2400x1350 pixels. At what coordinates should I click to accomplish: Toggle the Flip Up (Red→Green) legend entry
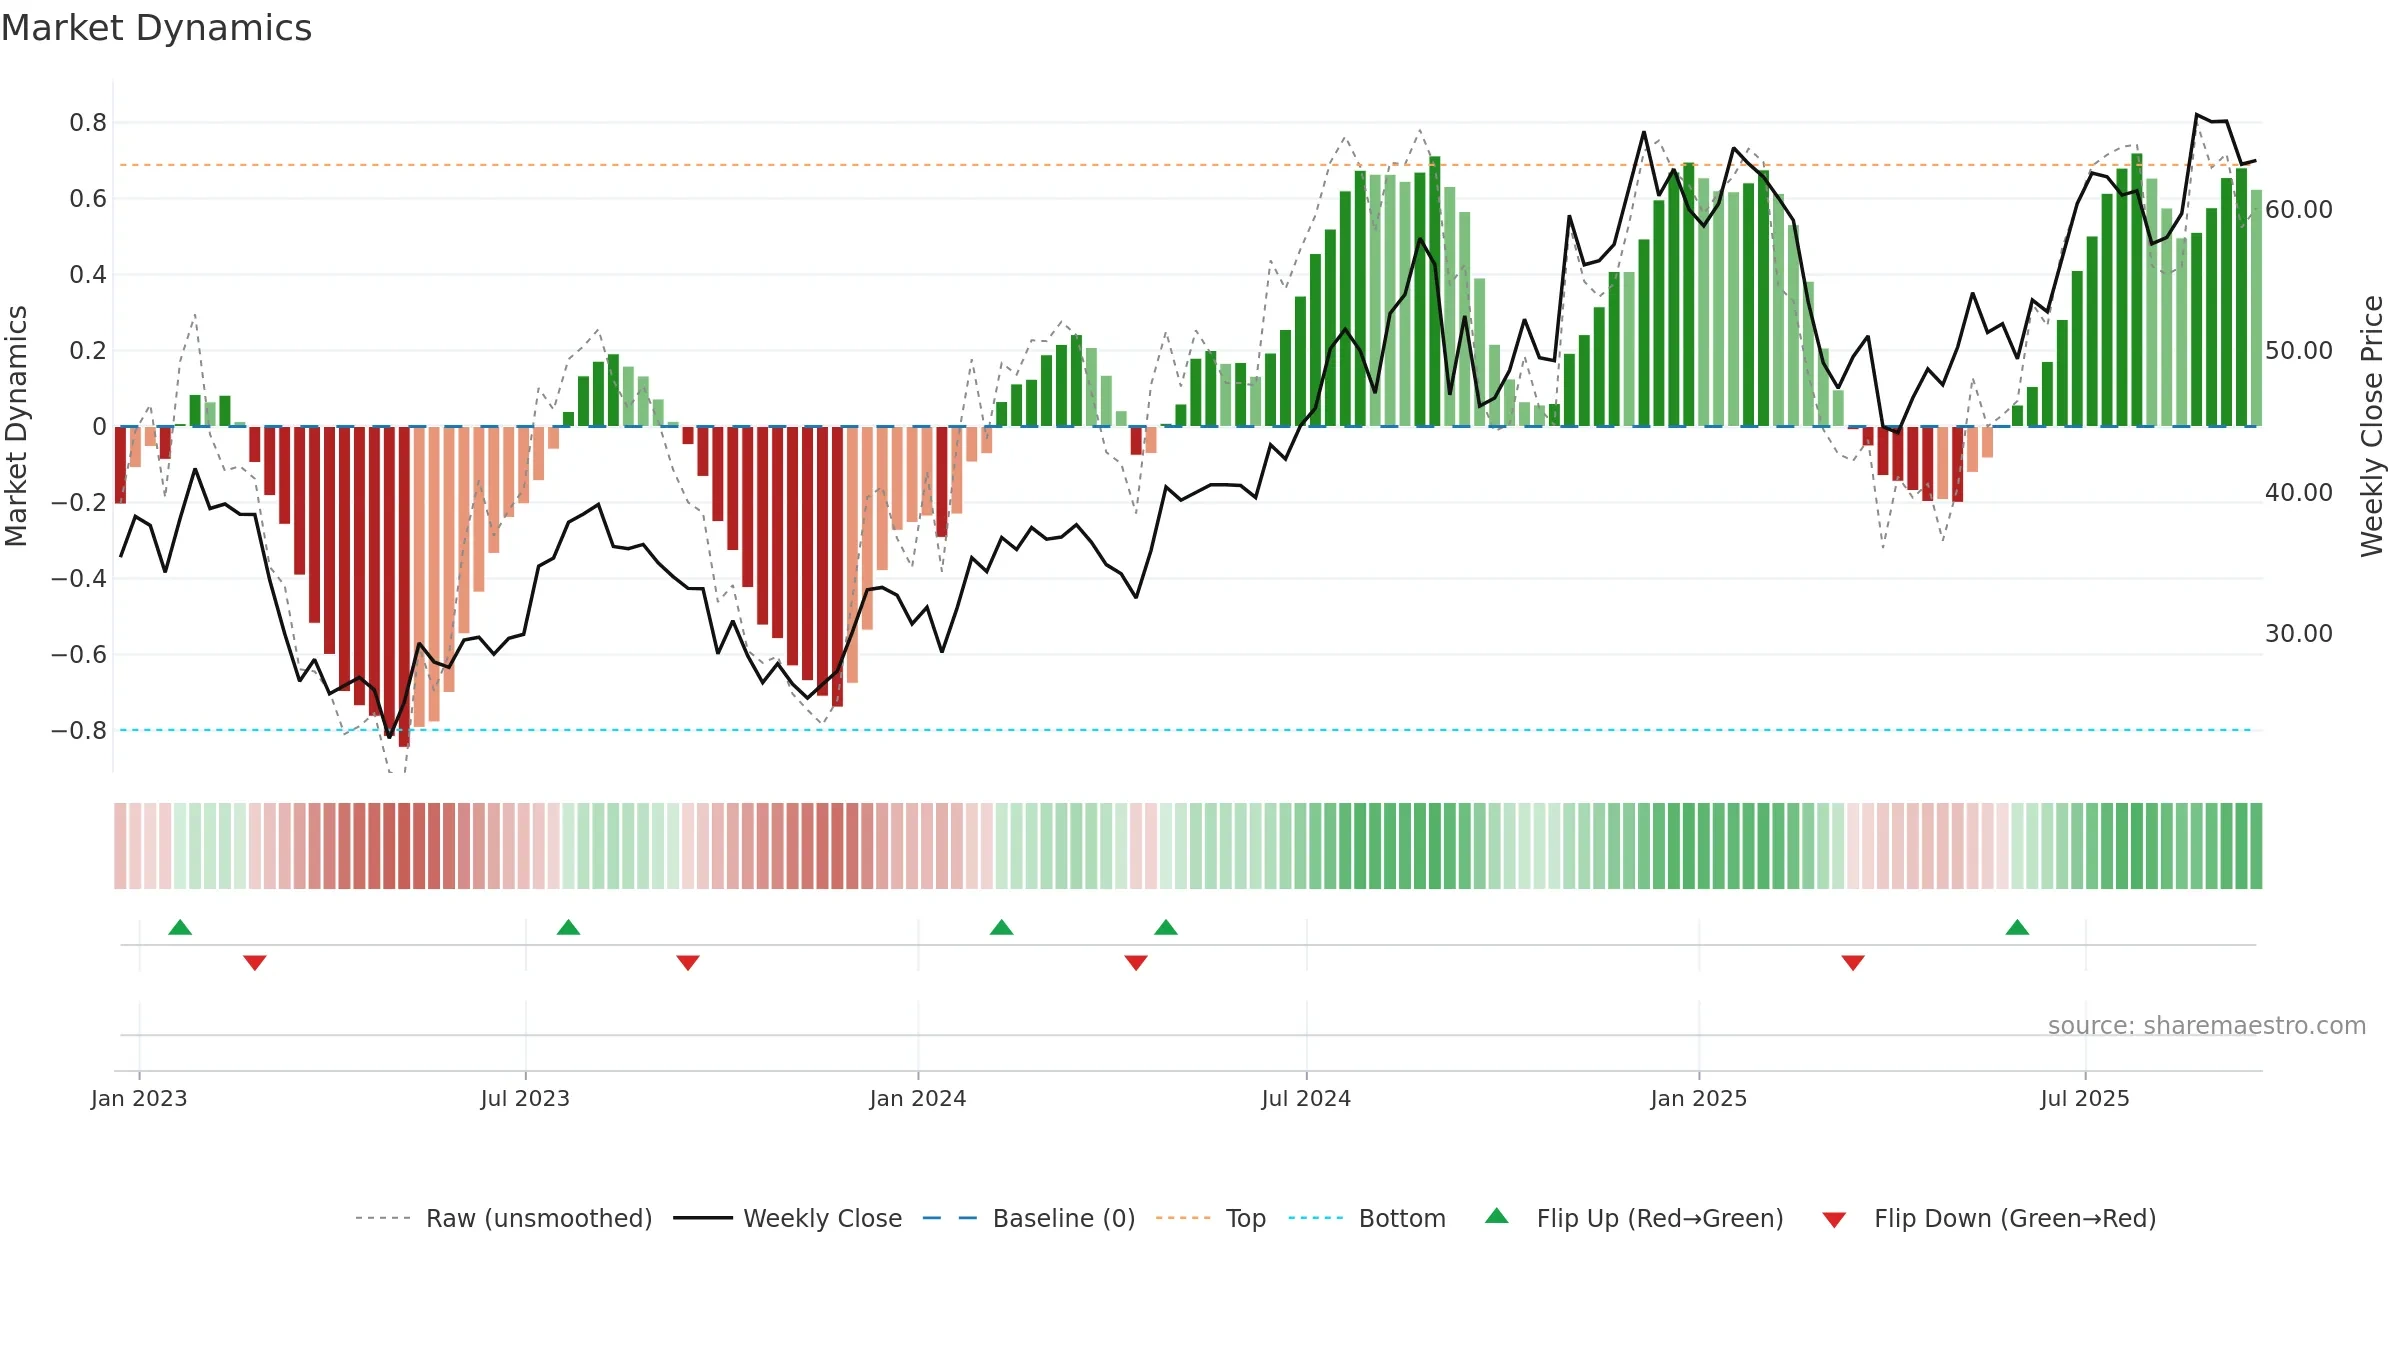1634,1218
